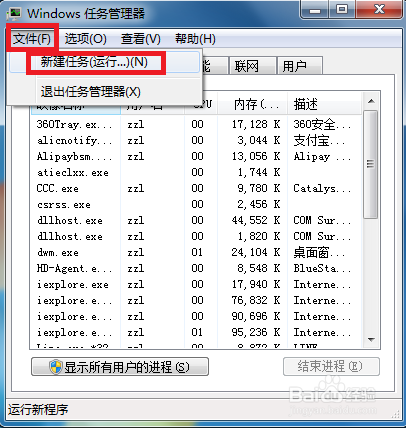Viewport: 406px width, 428px height.
Task: Select iexplore row with 76,832 K
Action: [x=196, y=300]
